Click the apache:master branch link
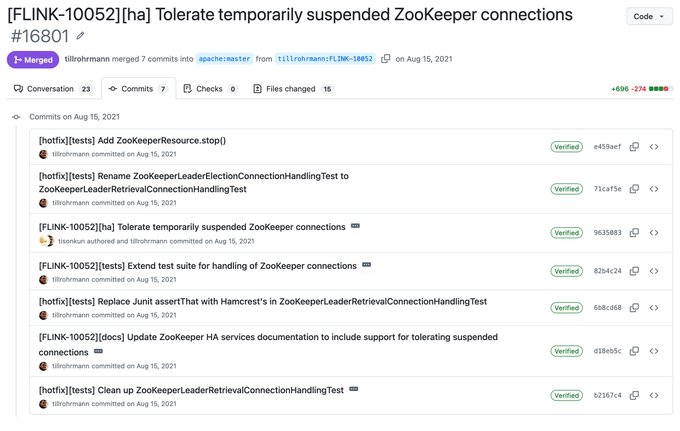 click(224, 59)
